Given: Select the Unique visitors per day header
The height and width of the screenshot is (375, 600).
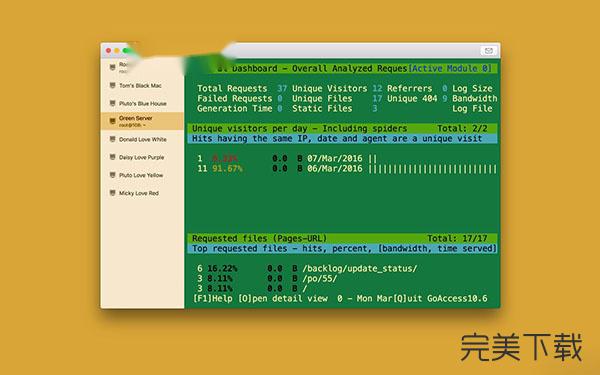Looking at the screenshot, I should click(x=300, y=129).
